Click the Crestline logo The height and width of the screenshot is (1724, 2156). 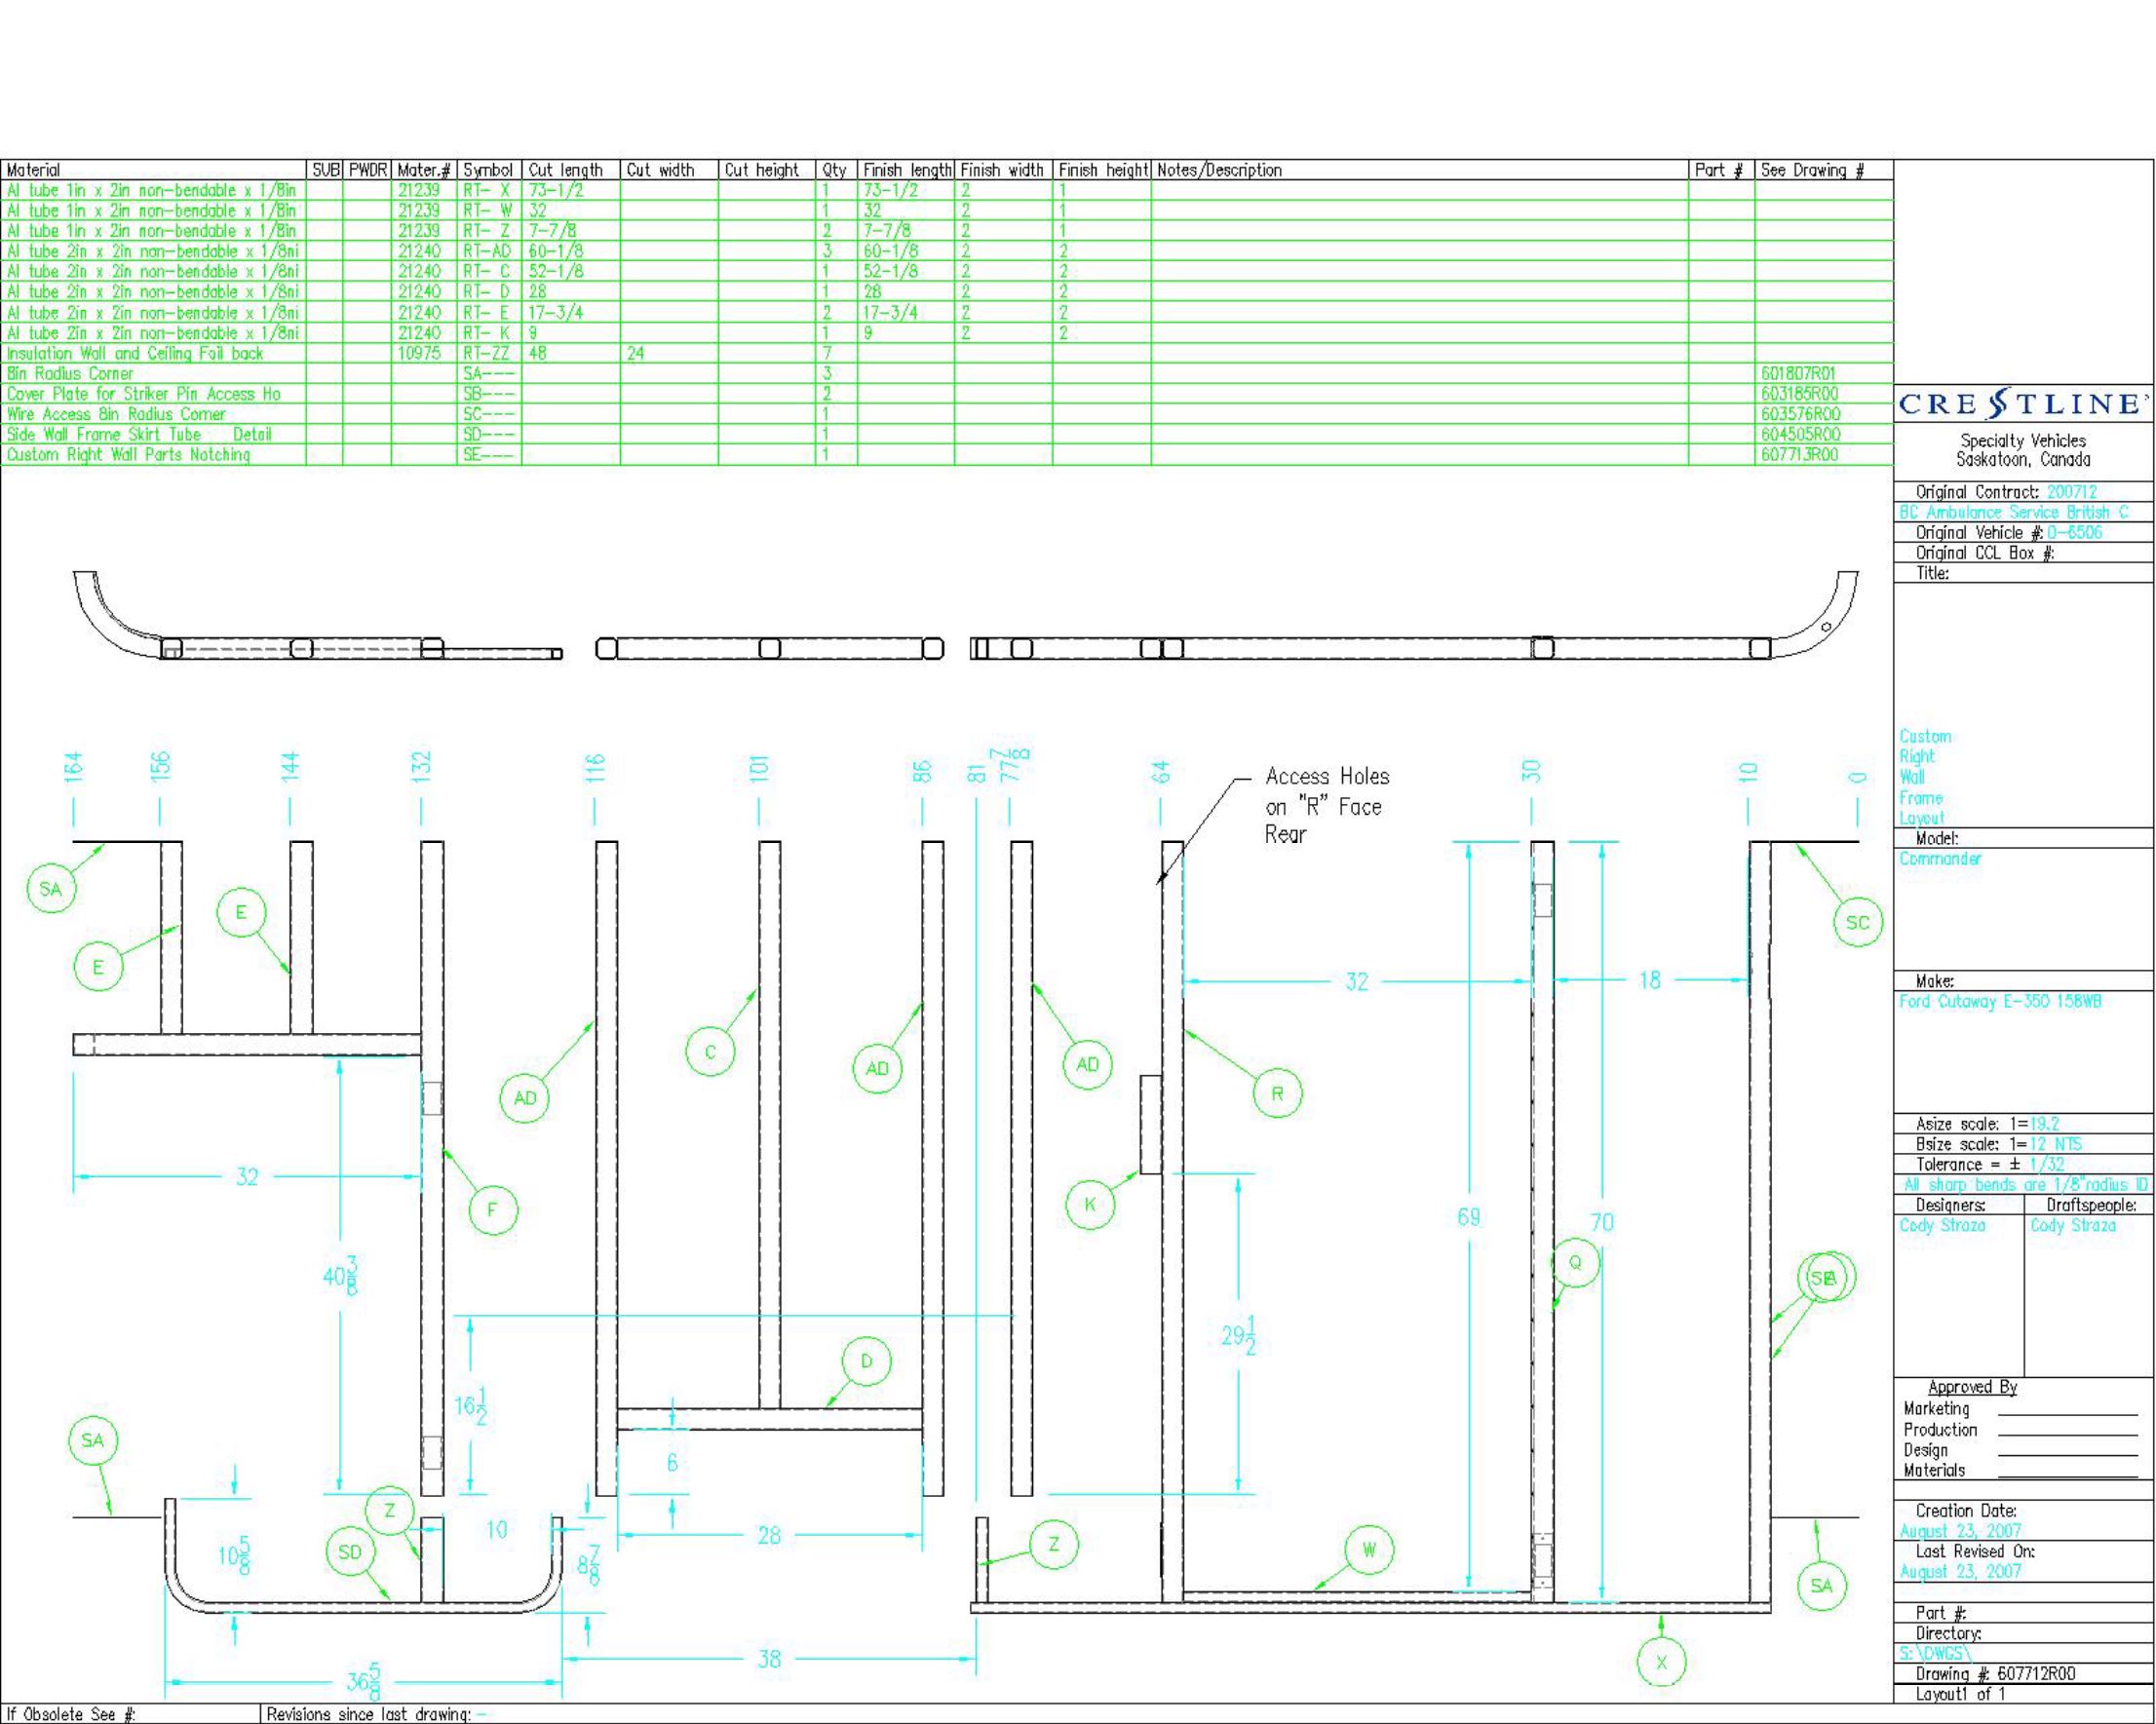tap(2023, 404)
